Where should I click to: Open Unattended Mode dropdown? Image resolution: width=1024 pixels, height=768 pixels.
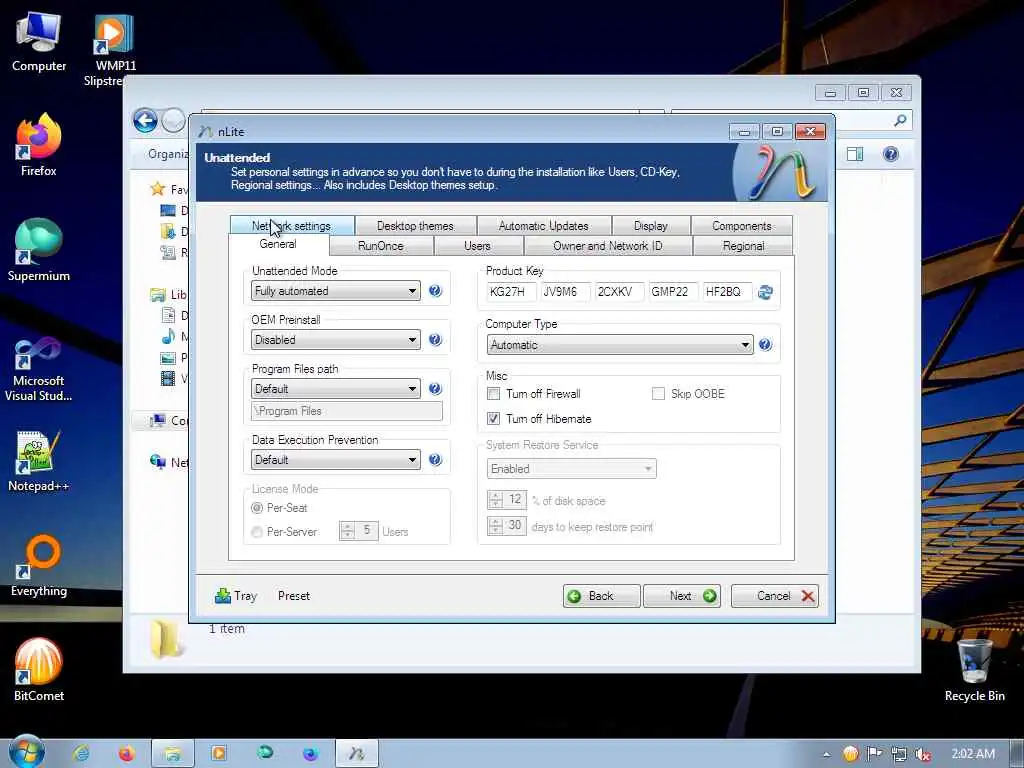[336, 291]
